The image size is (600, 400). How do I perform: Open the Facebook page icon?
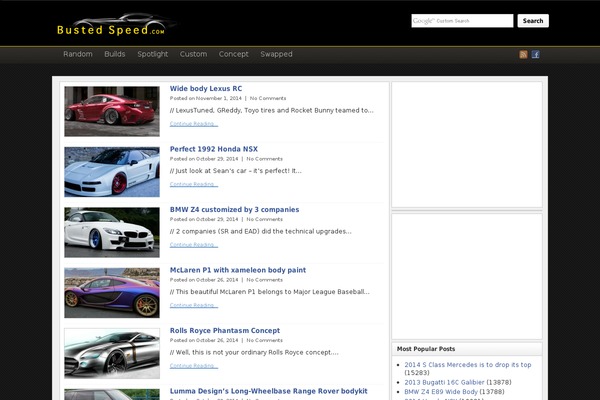pyautogui.click(x=535, y=54)
